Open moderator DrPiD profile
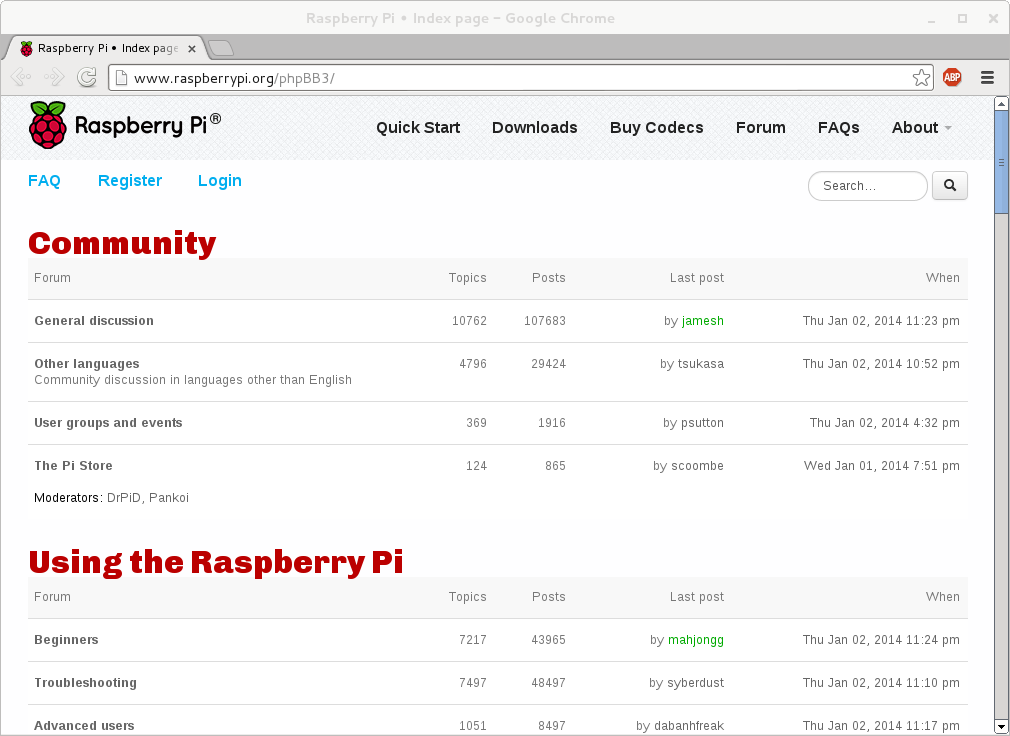This screenshot has width=1010, height=736. coord(124,498)
